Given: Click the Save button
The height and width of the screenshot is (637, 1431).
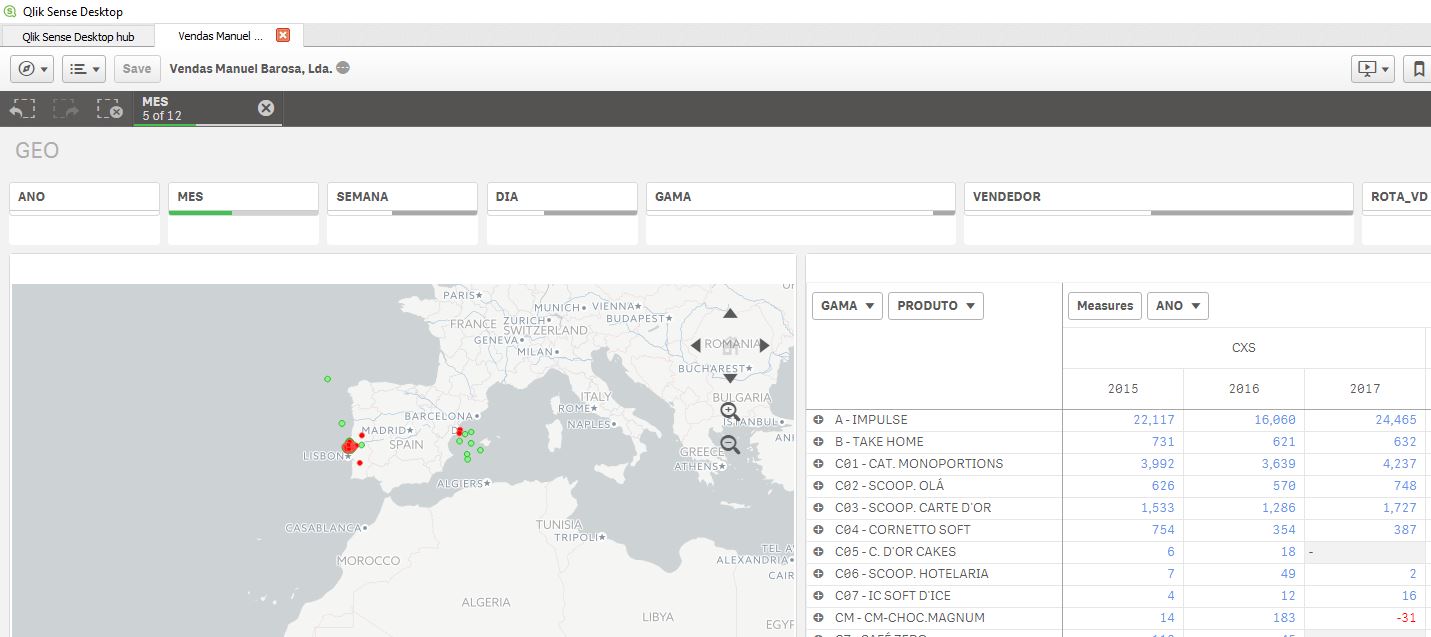Looking at the screenshot, I should pos(137,69).
